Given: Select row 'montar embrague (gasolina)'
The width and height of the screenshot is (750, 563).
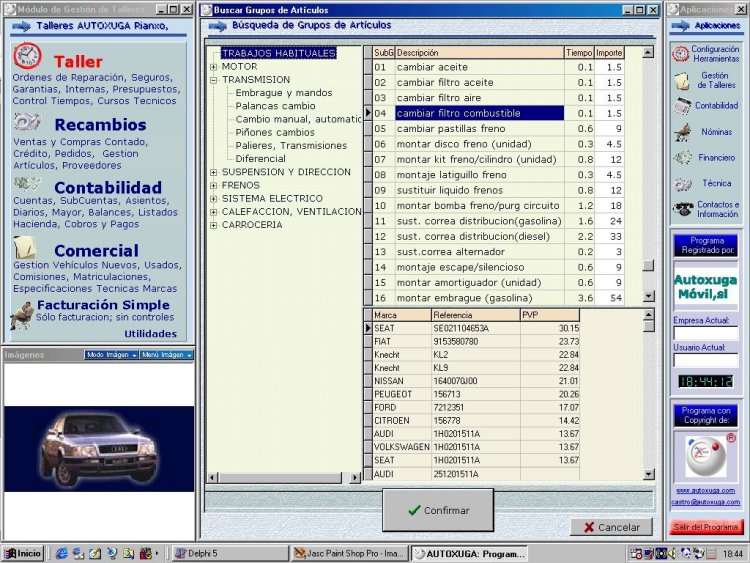Looking at the screenshot, I should [x=499, y=298].
